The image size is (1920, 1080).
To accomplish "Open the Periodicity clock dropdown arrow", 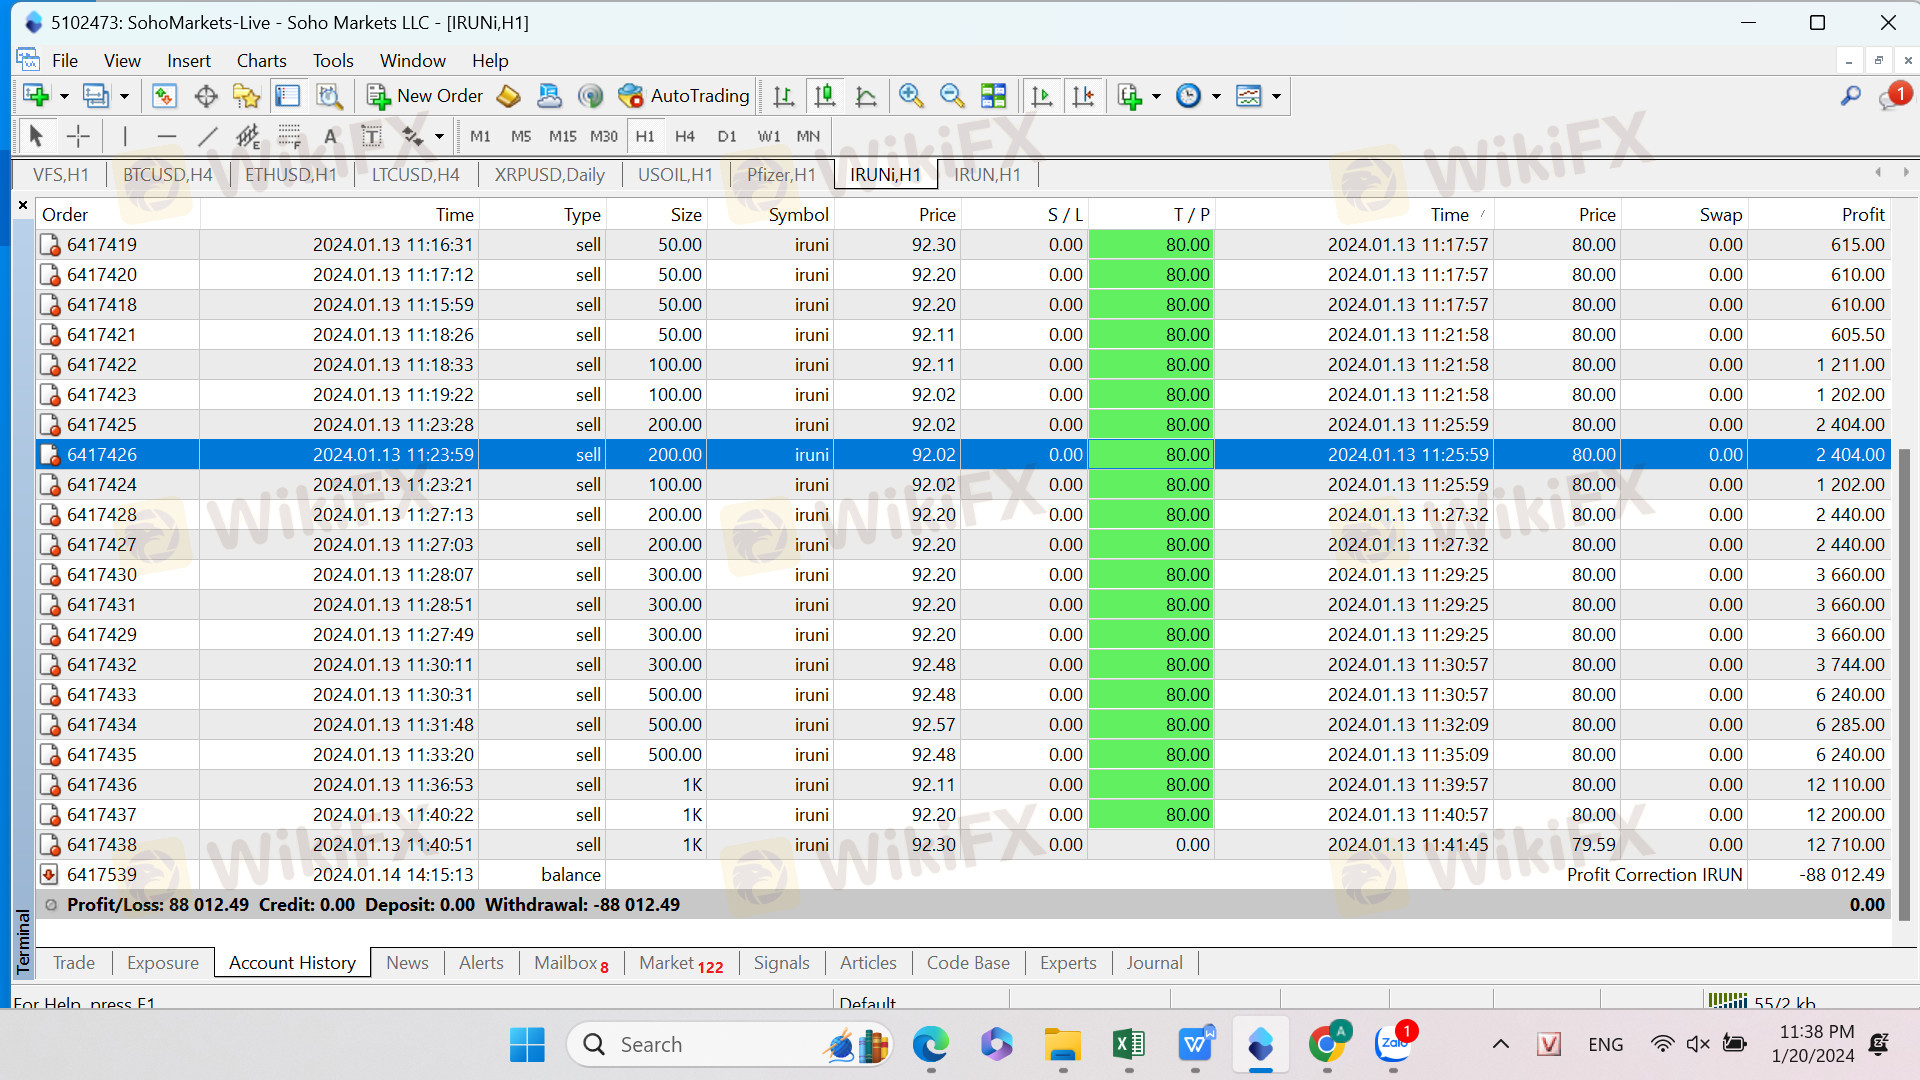I will coord(1216,97).
